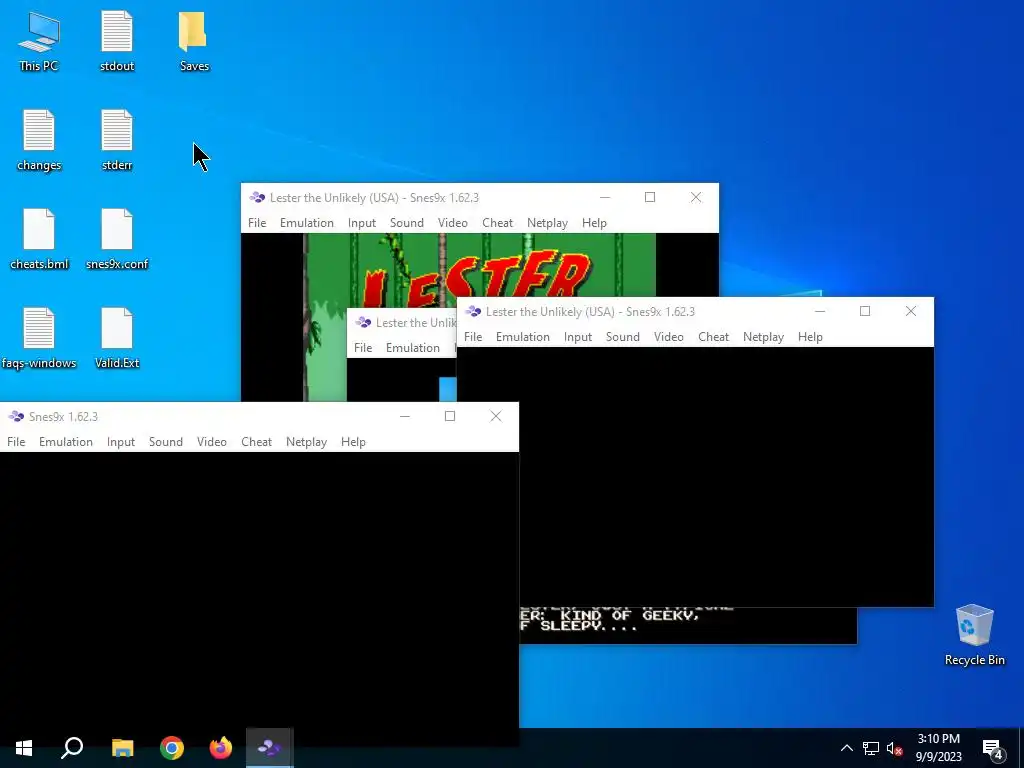Click Snes9x logo in bottom-left window title
The height and width of the screenshot is (768, 1024).
click(16, 416)
